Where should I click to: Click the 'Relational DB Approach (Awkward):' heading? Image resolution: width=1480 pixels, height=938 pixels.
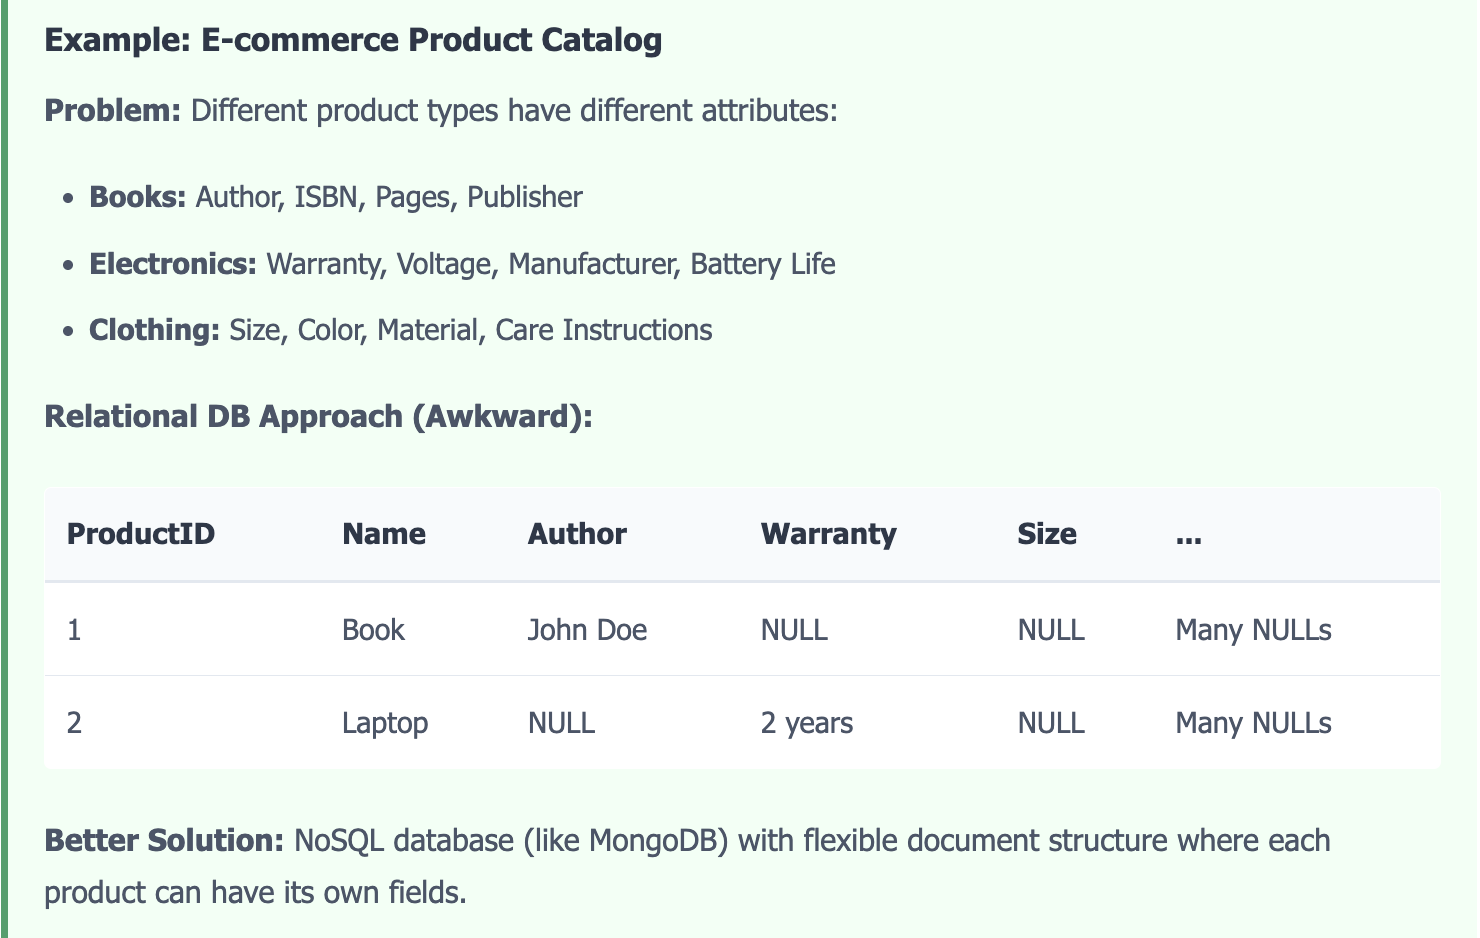(x=319, y=417)
